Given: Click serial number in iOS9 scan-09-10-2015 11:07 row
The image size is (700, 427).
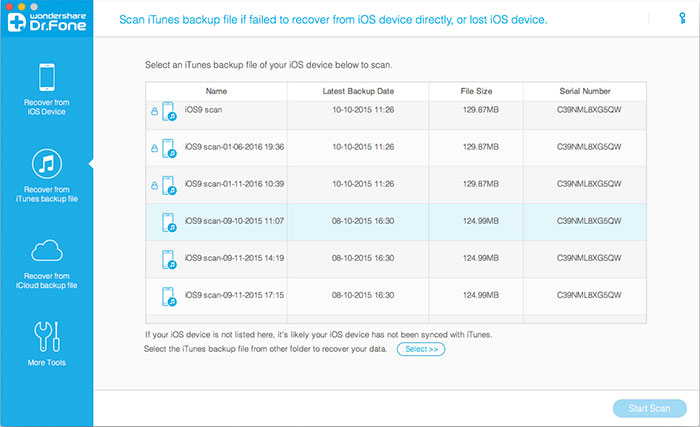Looking at the screenshot, I should click(x=589, y=221).
